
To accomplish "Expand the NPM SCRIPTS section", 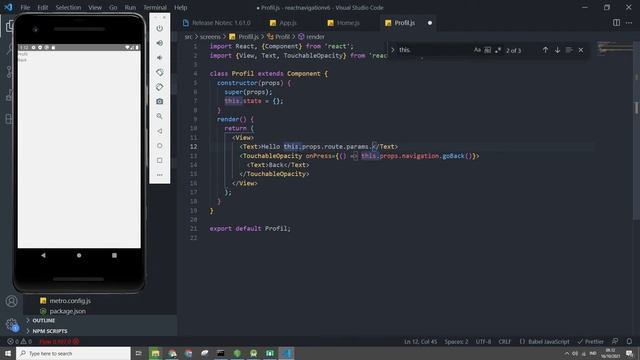I will 50,331.
